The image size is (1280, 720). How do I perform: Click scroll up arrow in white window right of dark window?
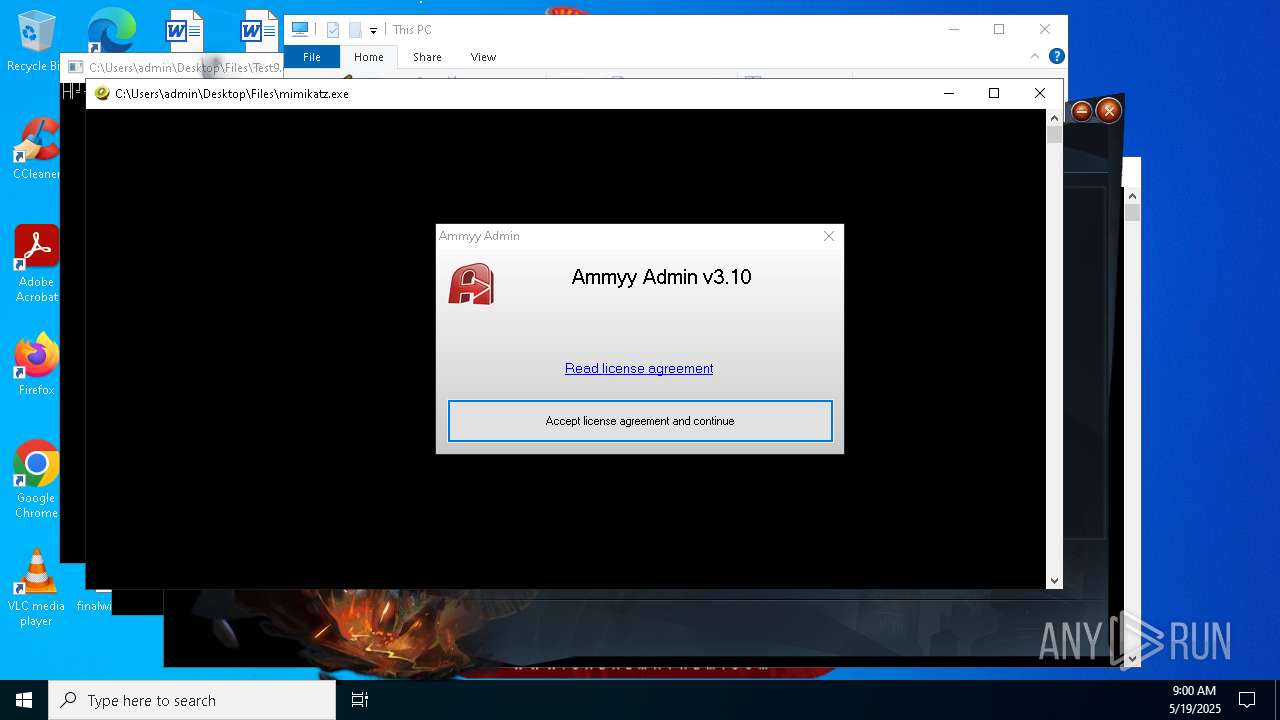tap(1132, 196)
